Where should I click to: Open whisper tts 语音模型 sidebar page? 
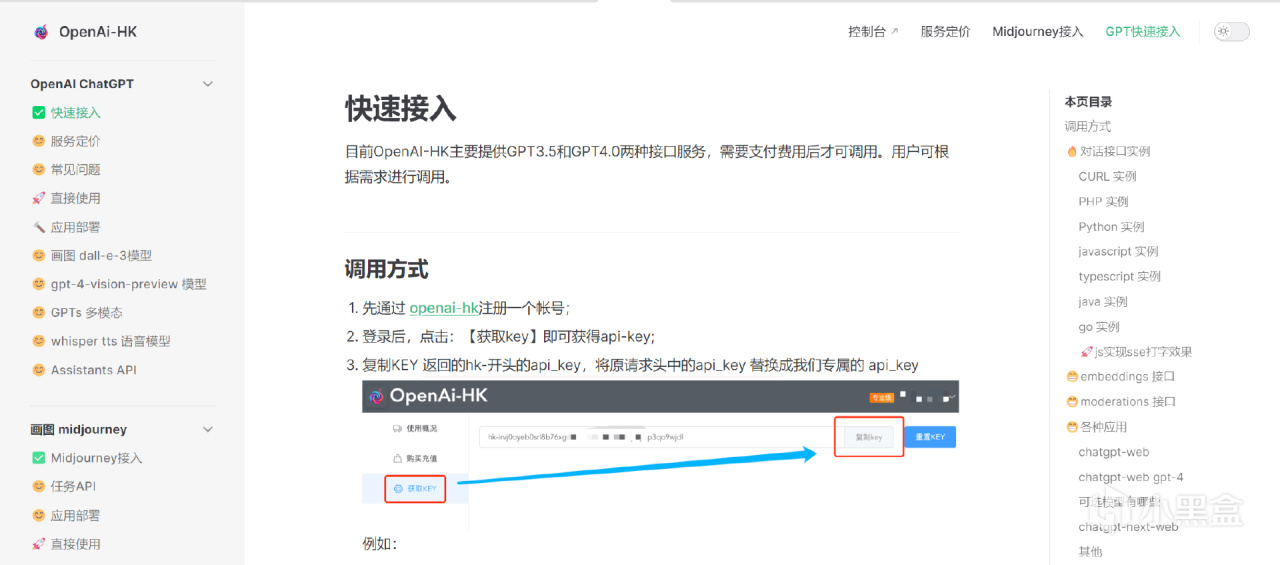[111, 341]
